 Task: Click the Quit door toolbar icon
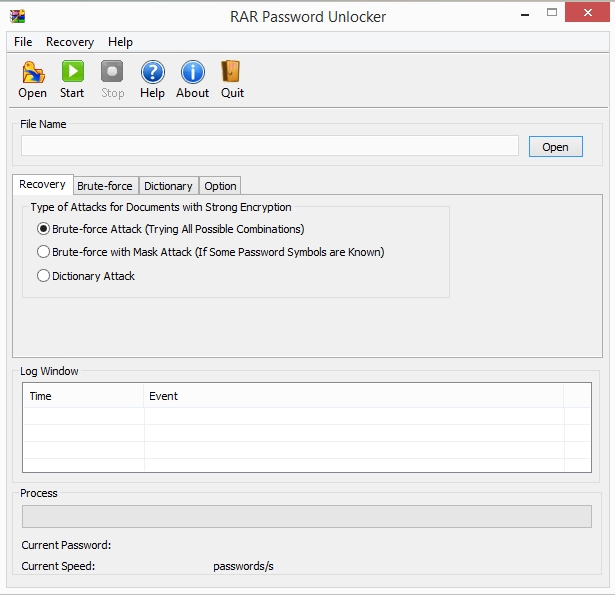(x=231, y=71)
